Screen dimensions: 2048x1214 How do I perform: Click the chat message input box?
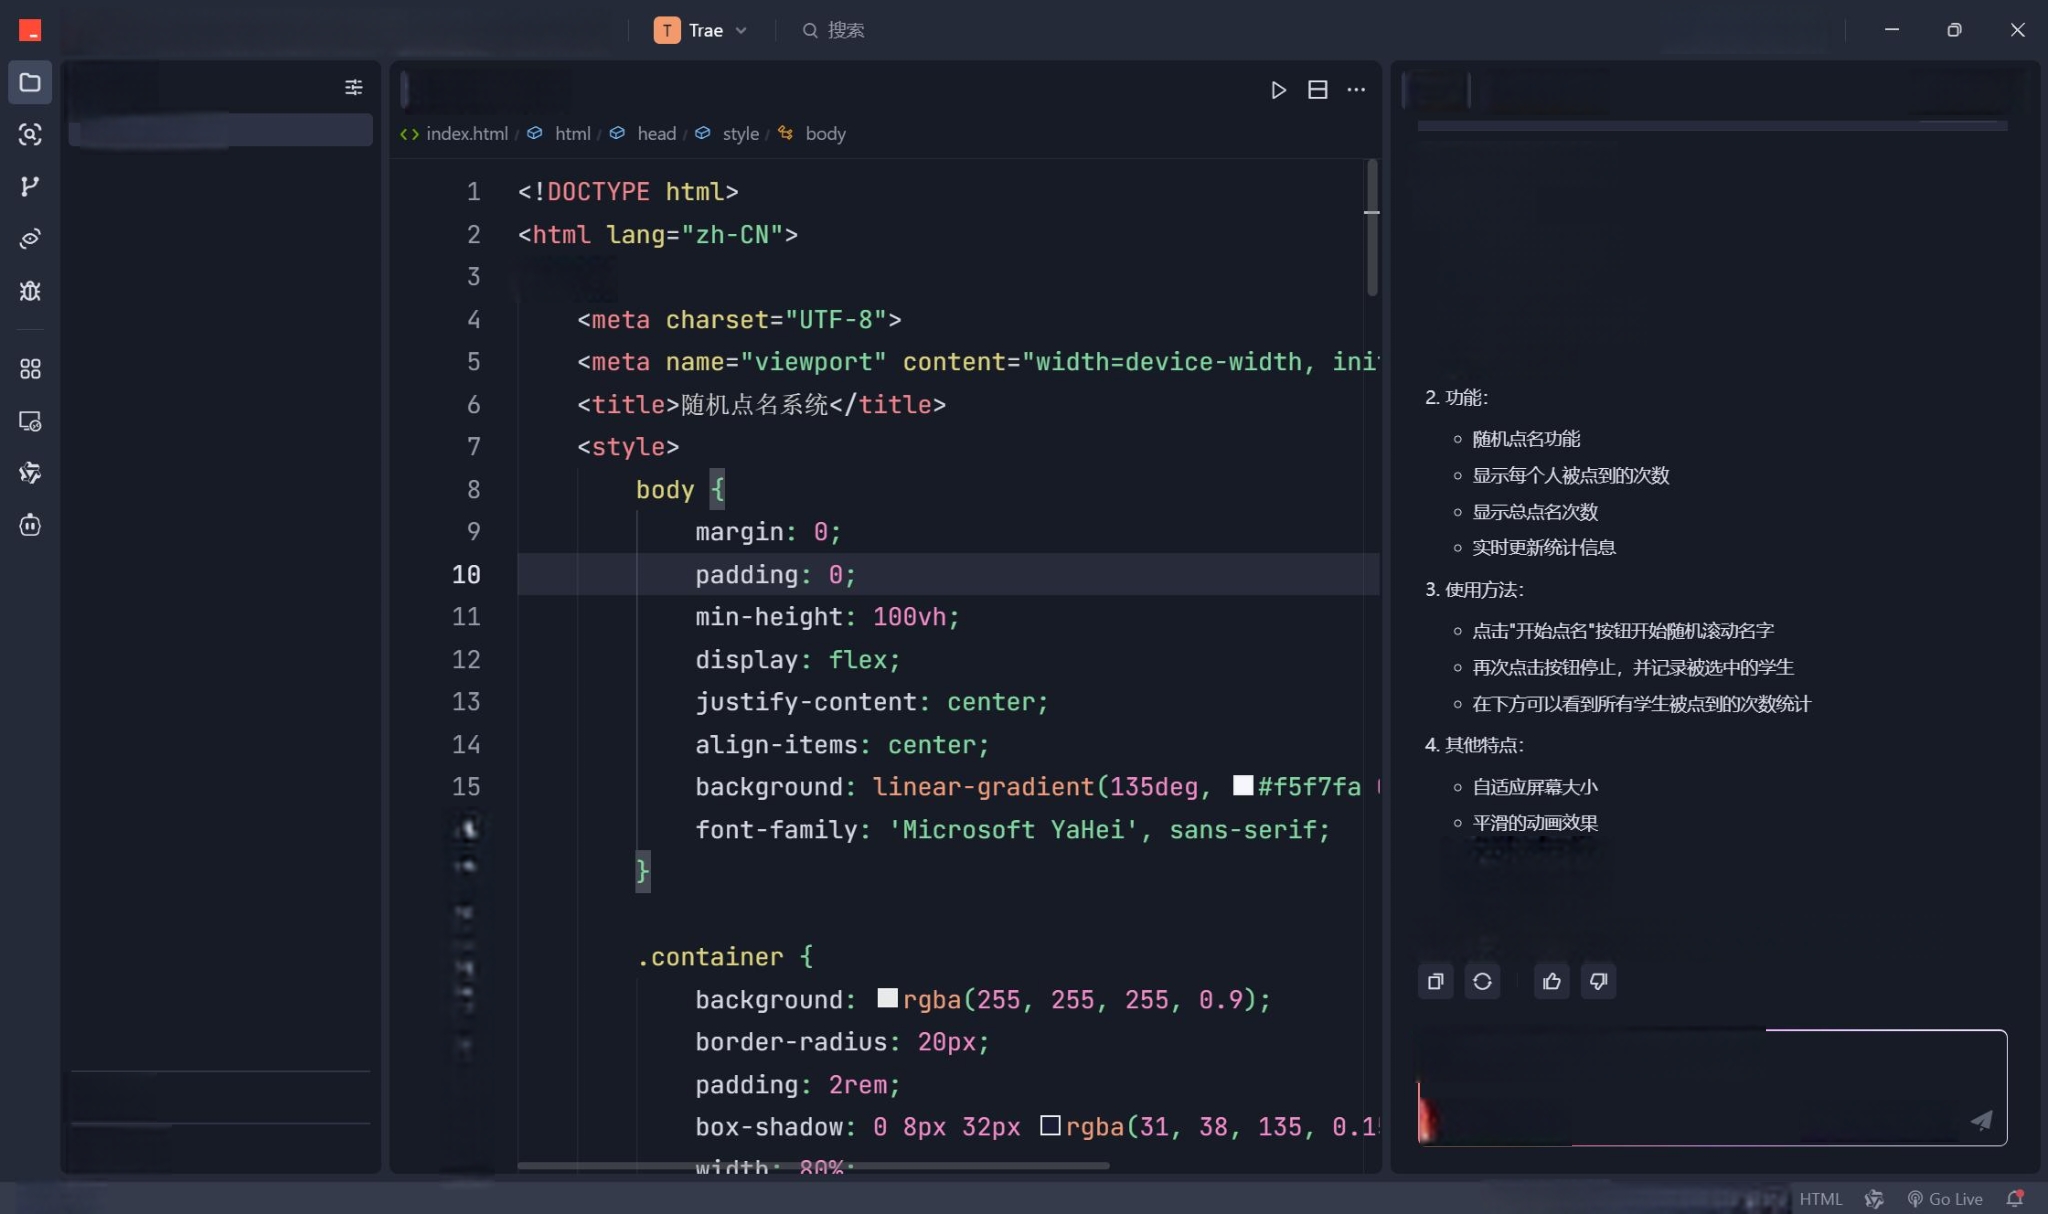pos(1712,1087)
